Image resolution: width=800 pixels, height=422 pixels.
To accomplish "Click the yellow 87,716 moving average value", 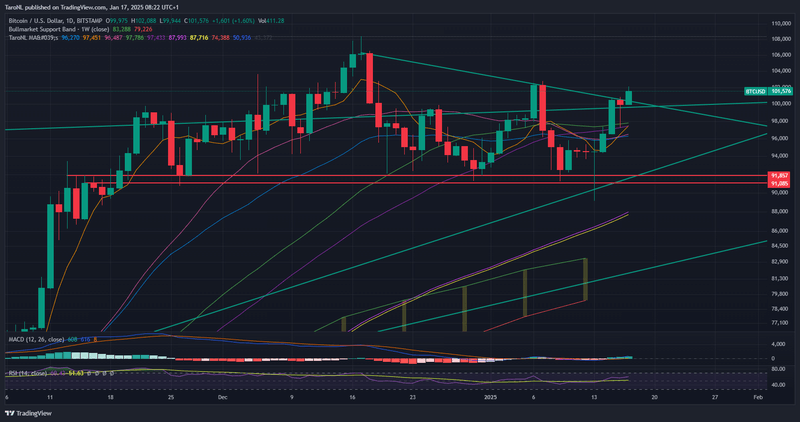I will [x=198, y=38].
